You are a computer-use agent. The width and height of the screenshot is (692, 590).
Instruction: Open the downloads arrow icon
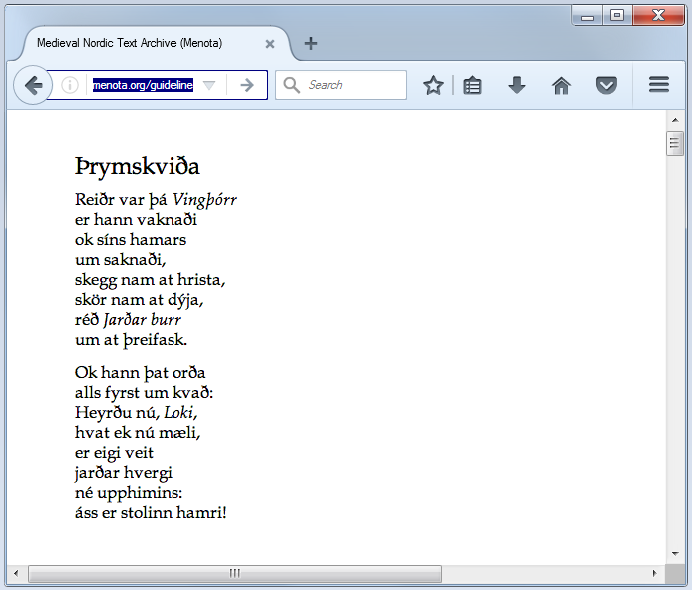pyautogui.click(x=517, y=86)
